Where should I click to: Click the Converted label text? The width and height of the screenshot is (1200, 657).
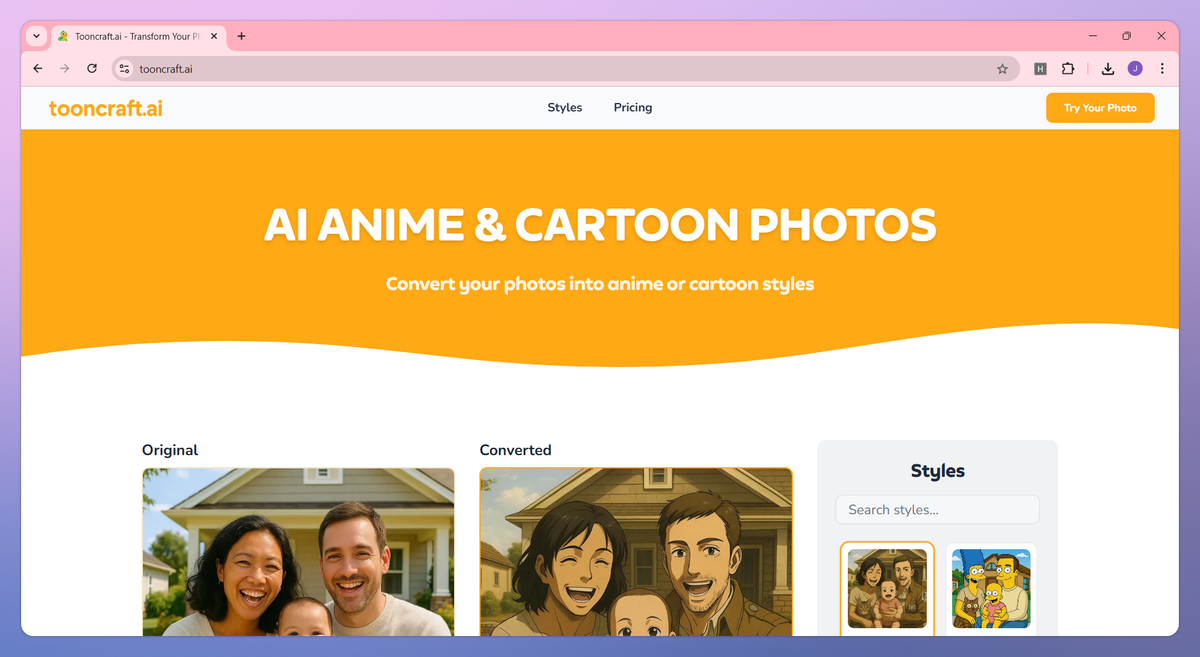click(515, 450)
